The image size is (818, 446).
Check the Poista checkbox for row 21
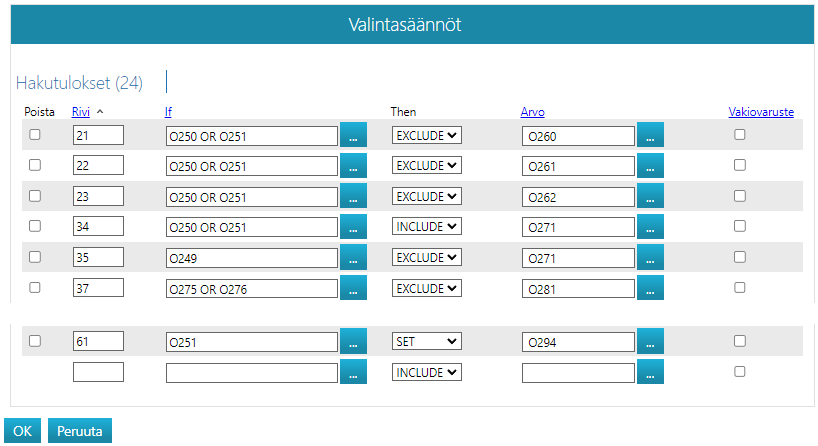pyautogui.click(x=35, y=135)
